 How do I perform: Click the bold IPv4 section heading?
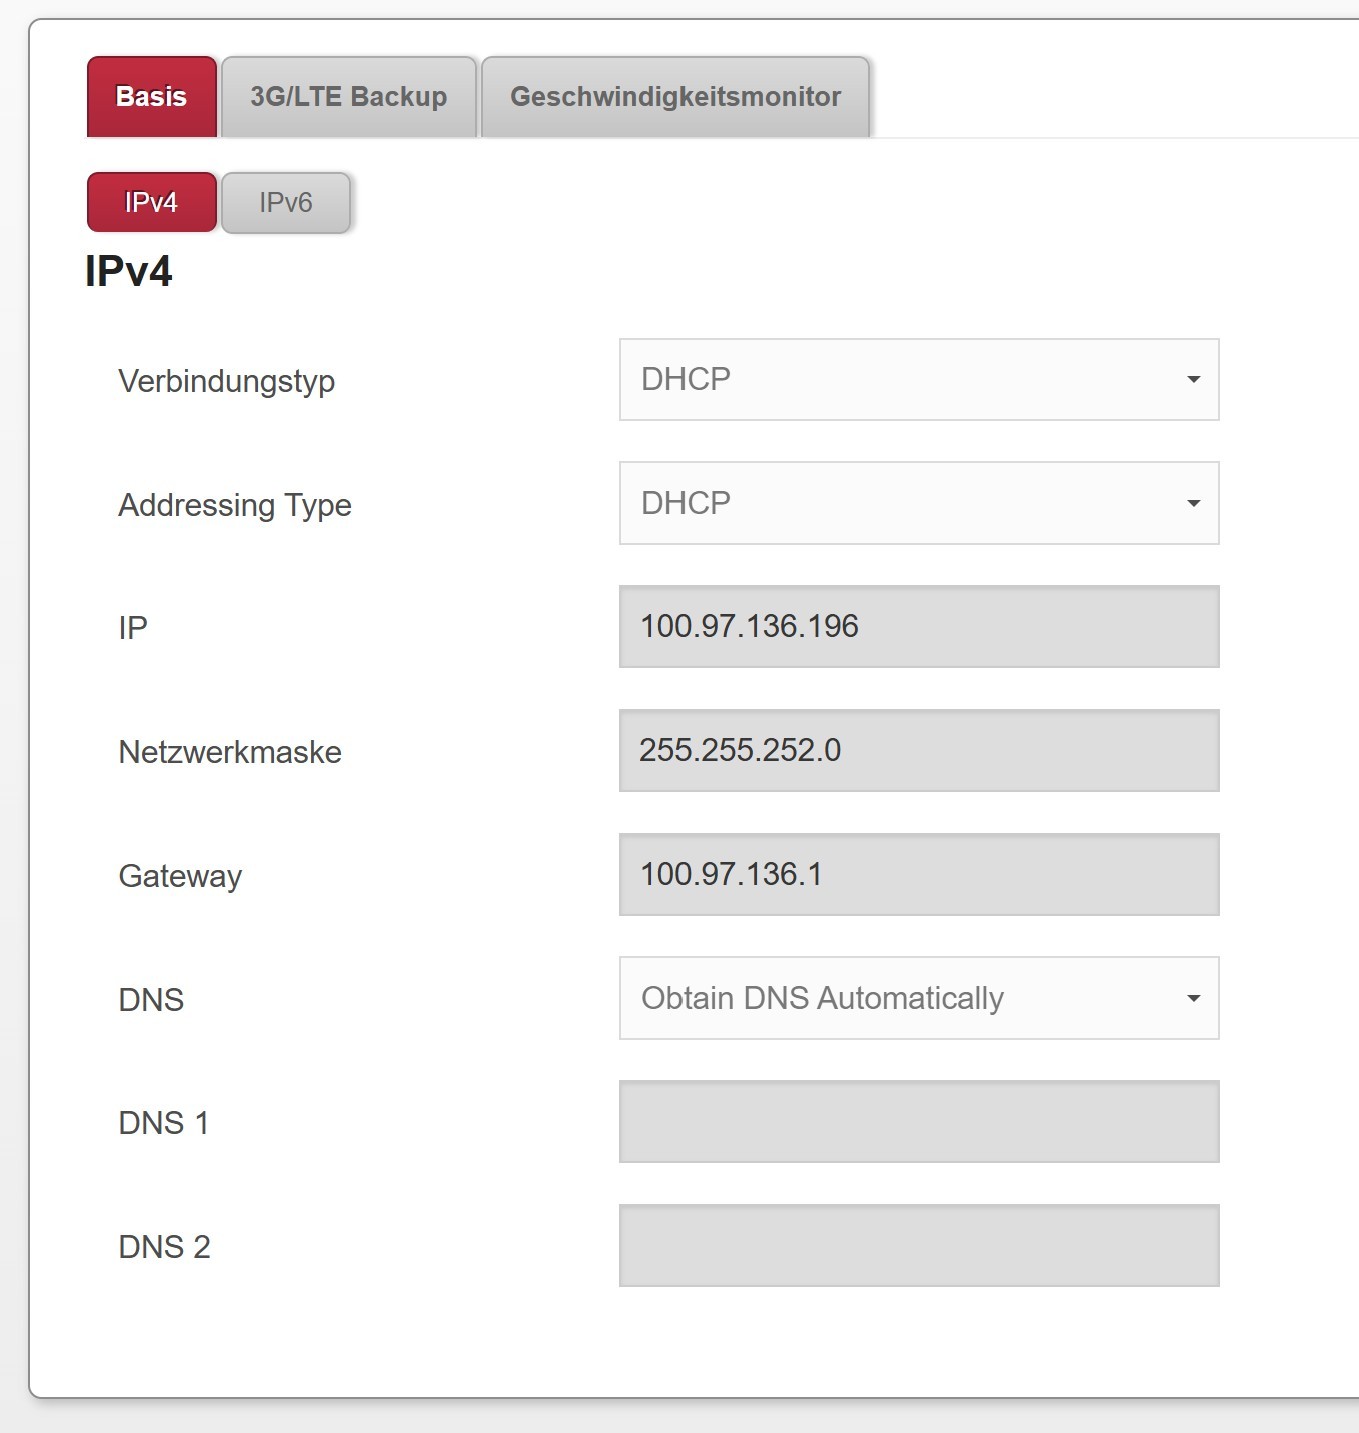(128, 271)
